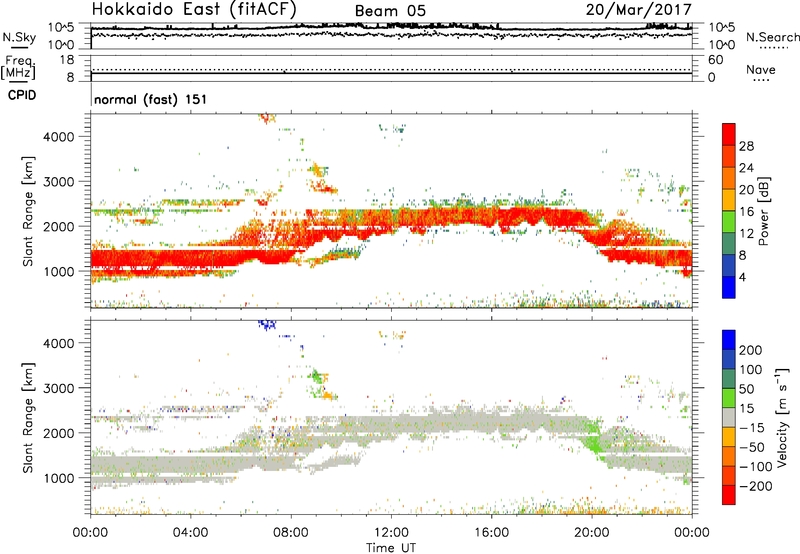The width and height of the screenshot is (800, 554).
Task: Click the grey -15 to 15 Velocity colorbar segment
Action: coord(729,417)
